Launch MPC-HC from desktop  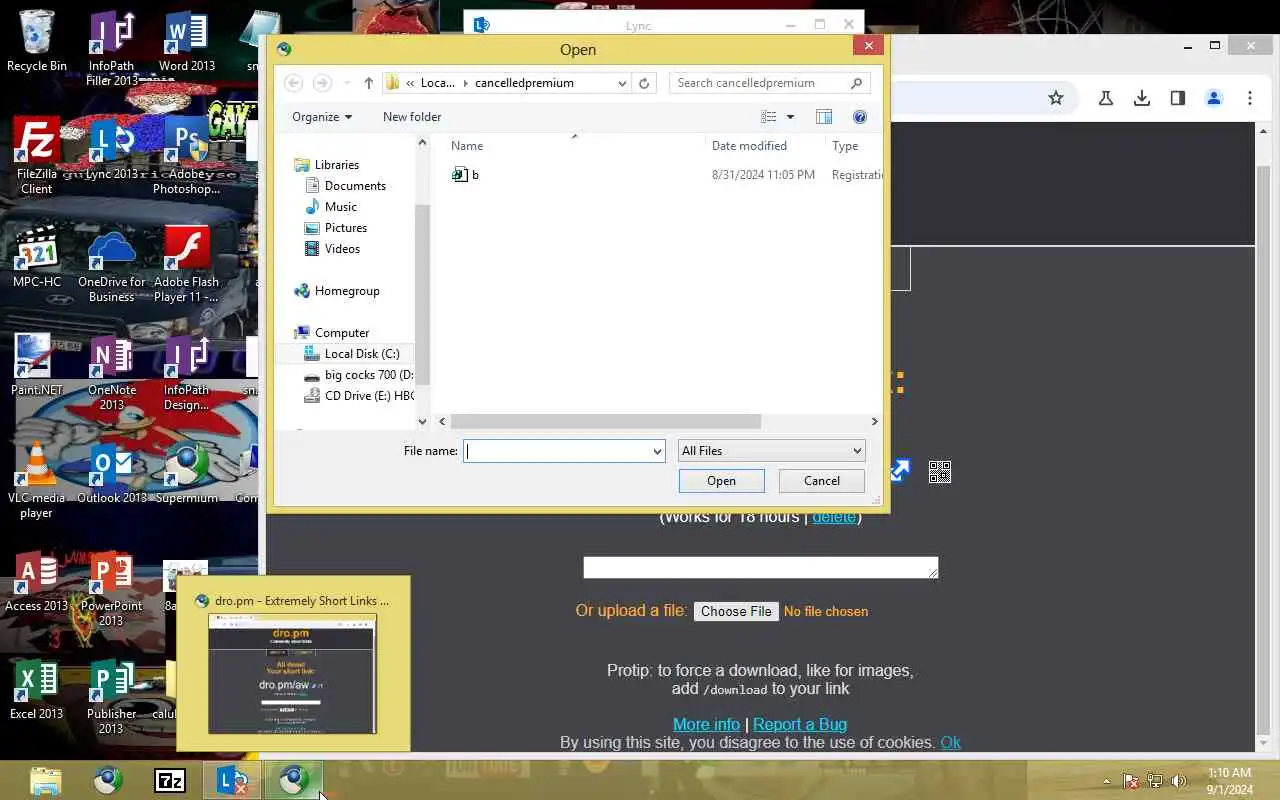(x=36, y=257)
